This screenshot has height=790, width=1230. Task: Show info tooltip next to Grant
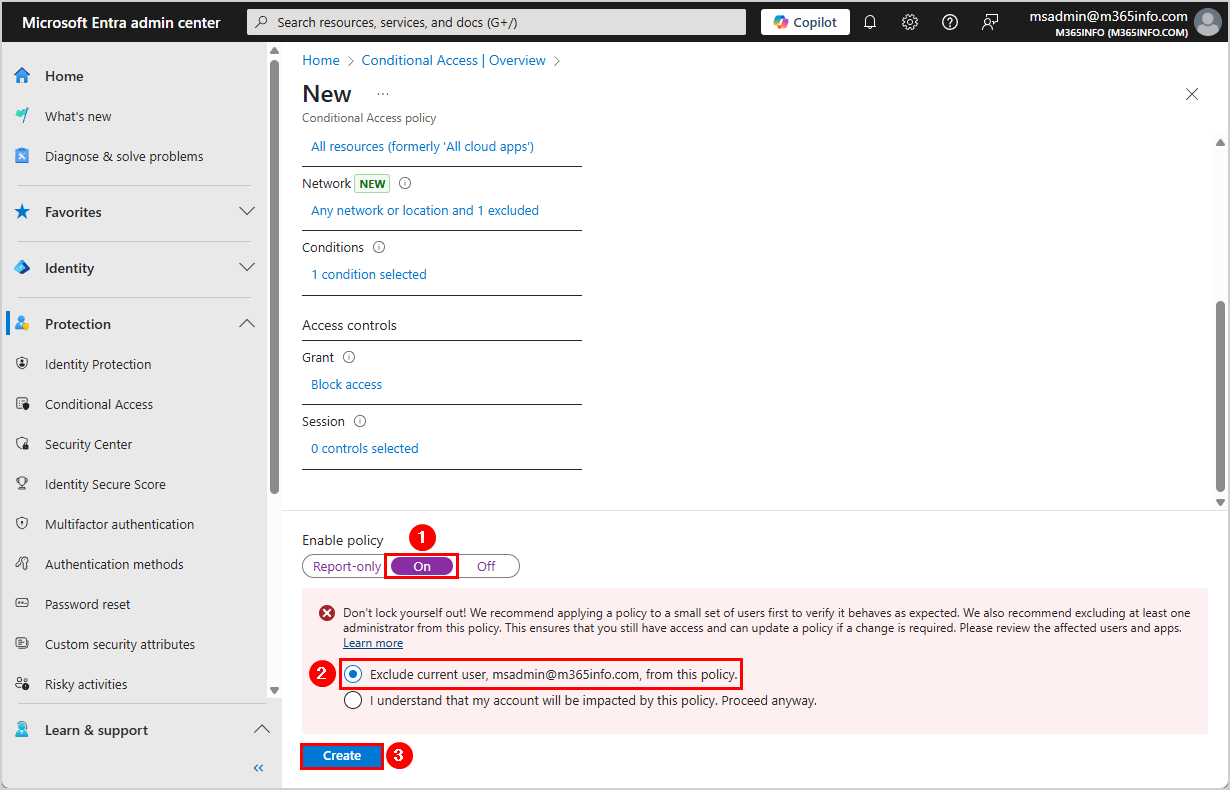pyautogui.click(x=349, y=357)
